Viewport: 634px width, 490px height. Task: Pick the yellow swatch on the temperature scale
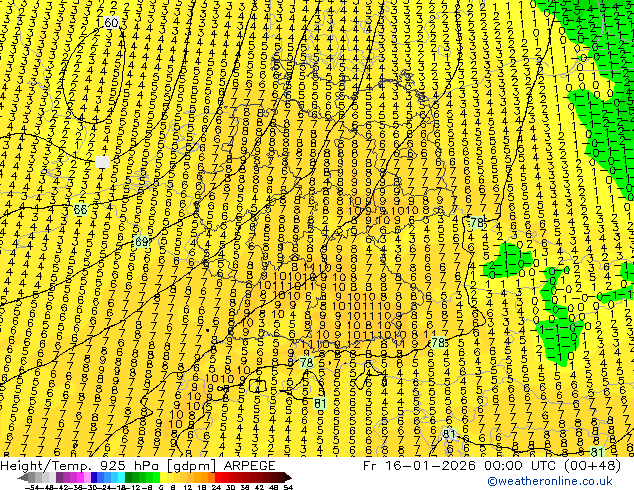163,477
